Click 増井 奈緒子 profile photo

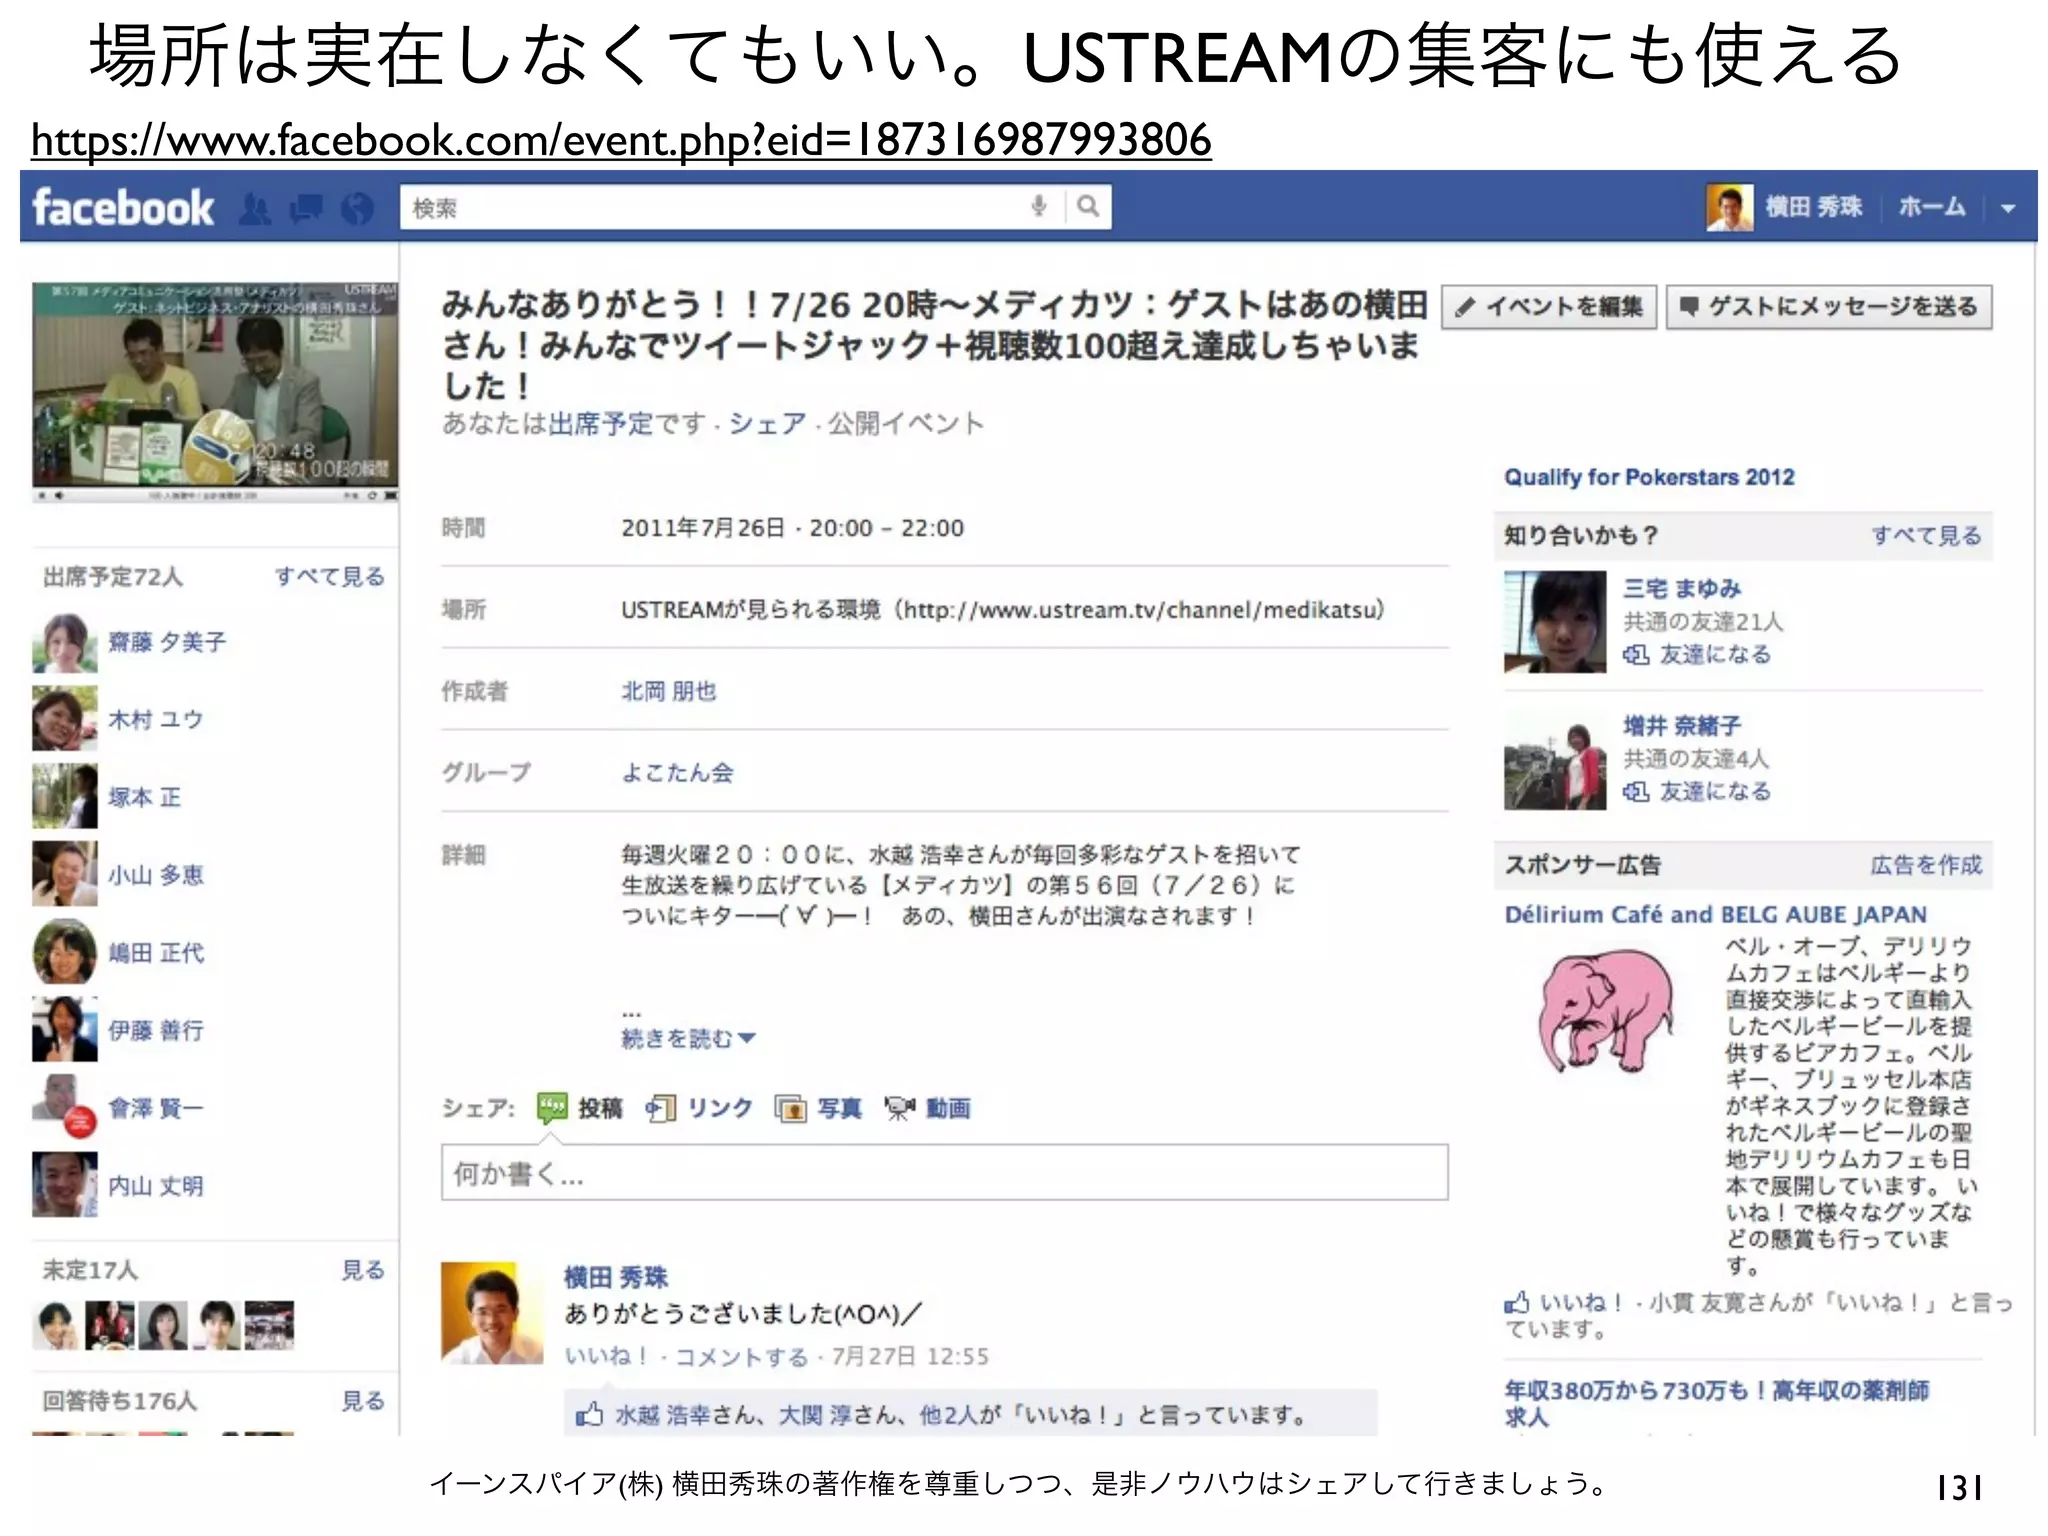click(x=1555, y=760)
